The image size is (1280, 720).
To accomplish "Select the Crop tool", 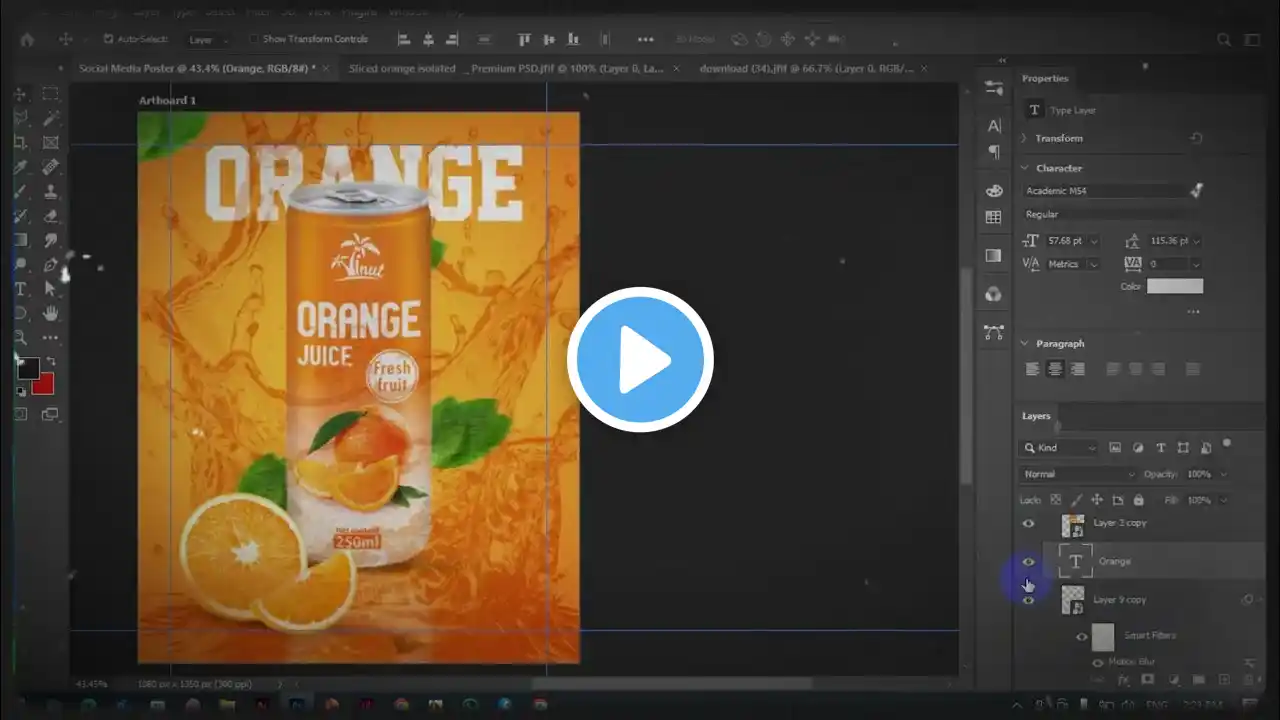I will tap(19, 143).
